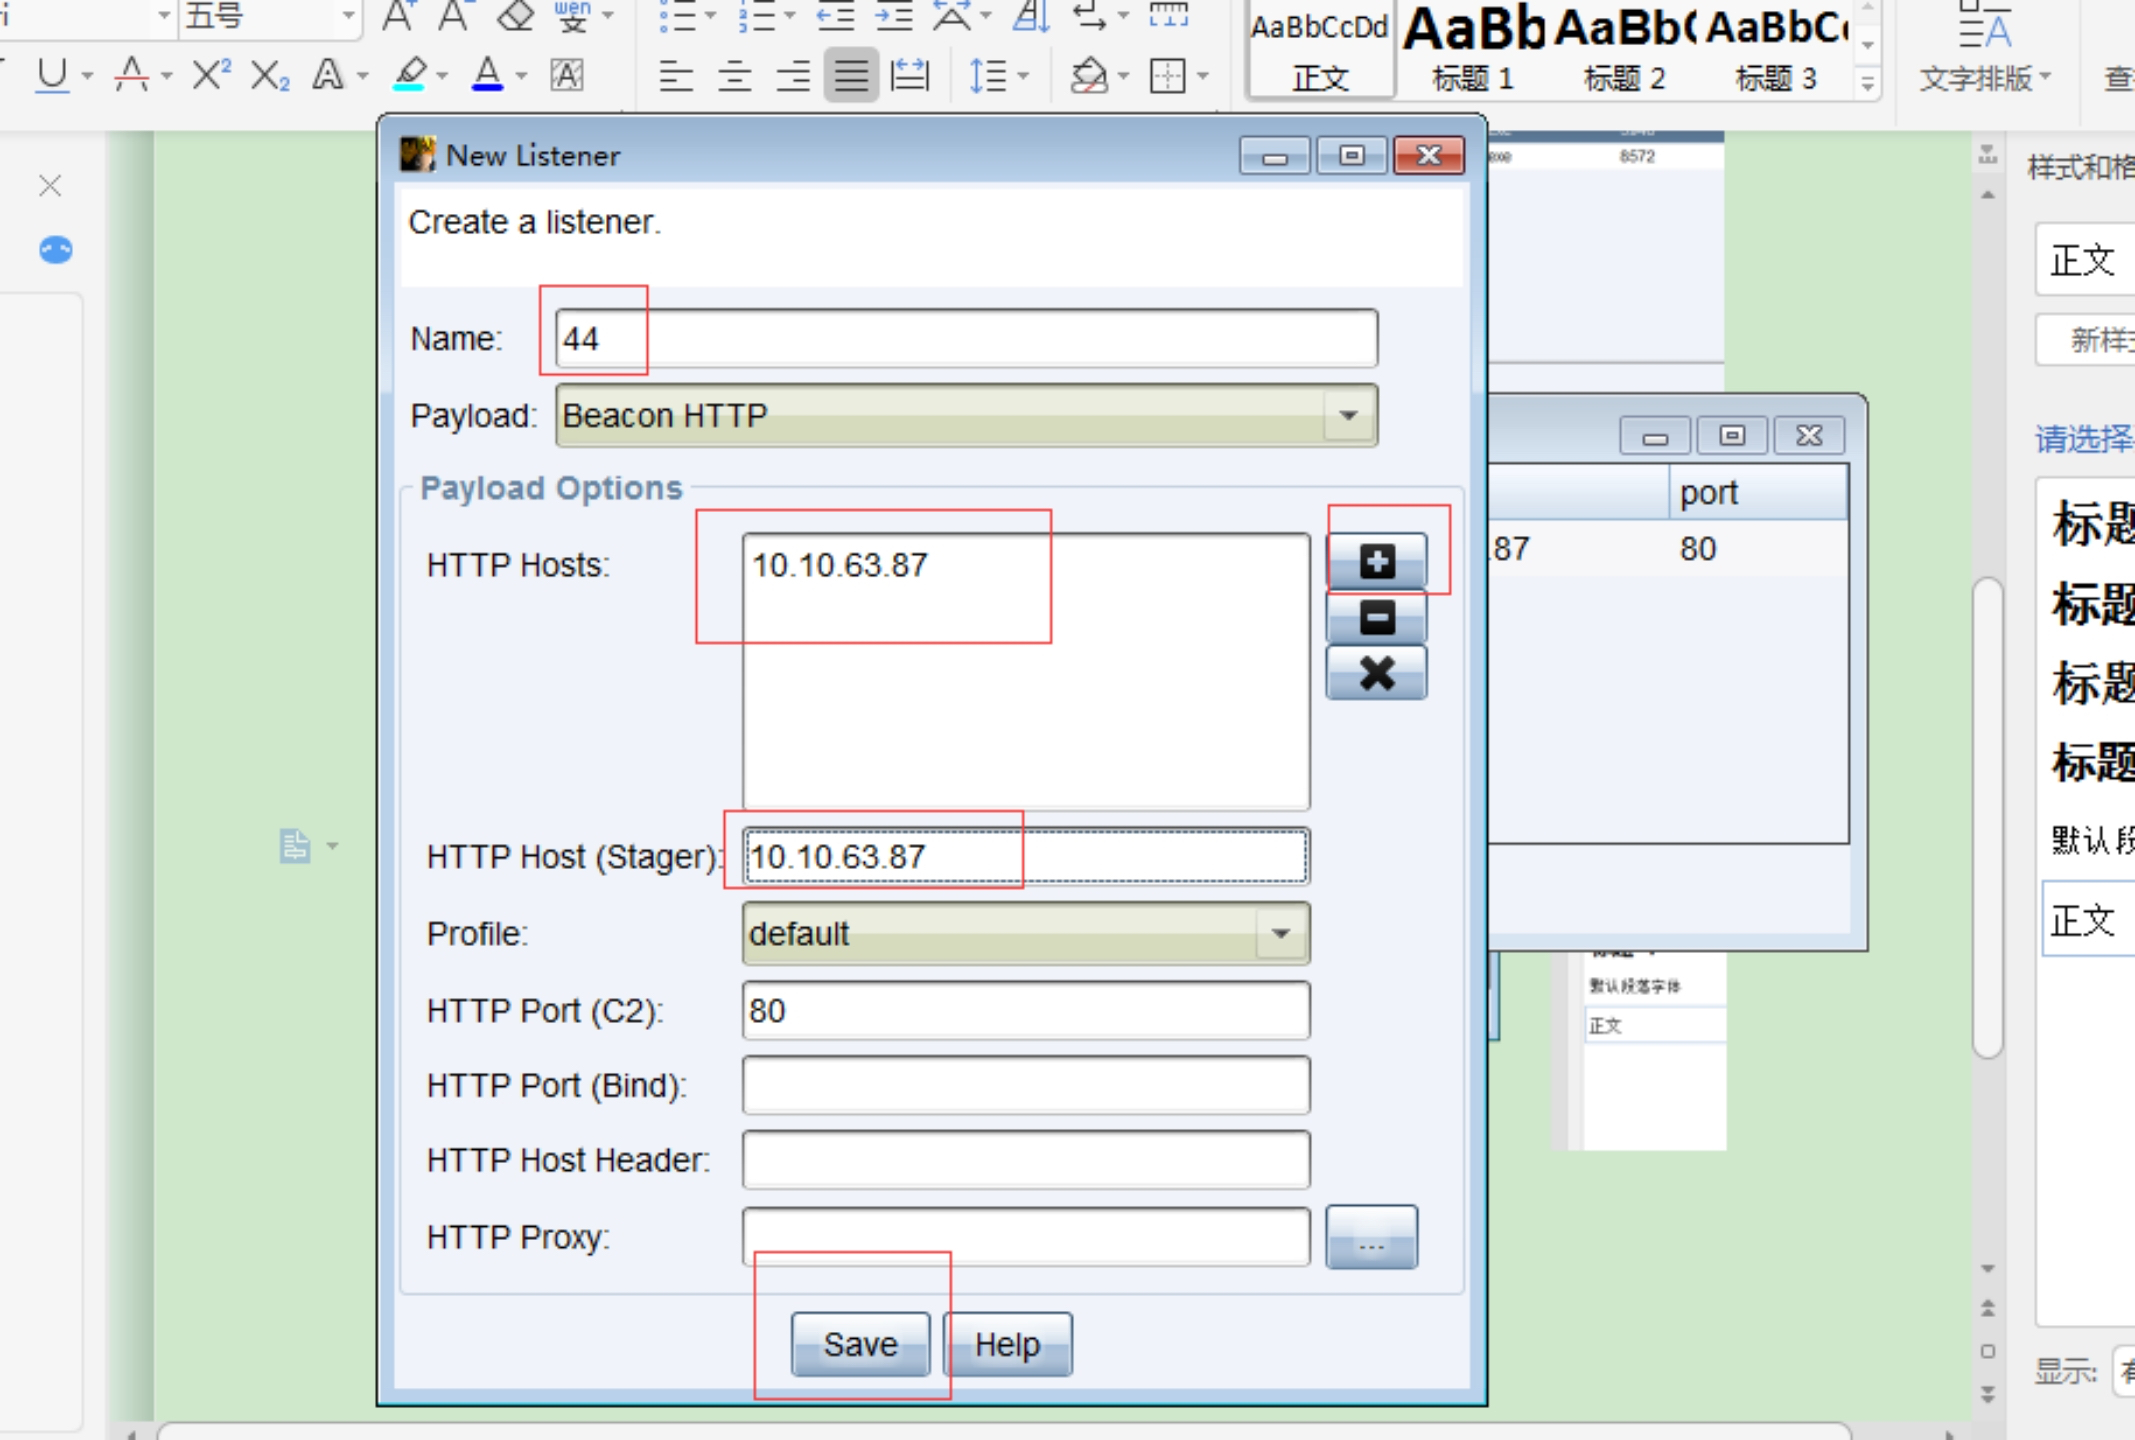
Task: Toggle justify alignment
Action: (851, 76)
